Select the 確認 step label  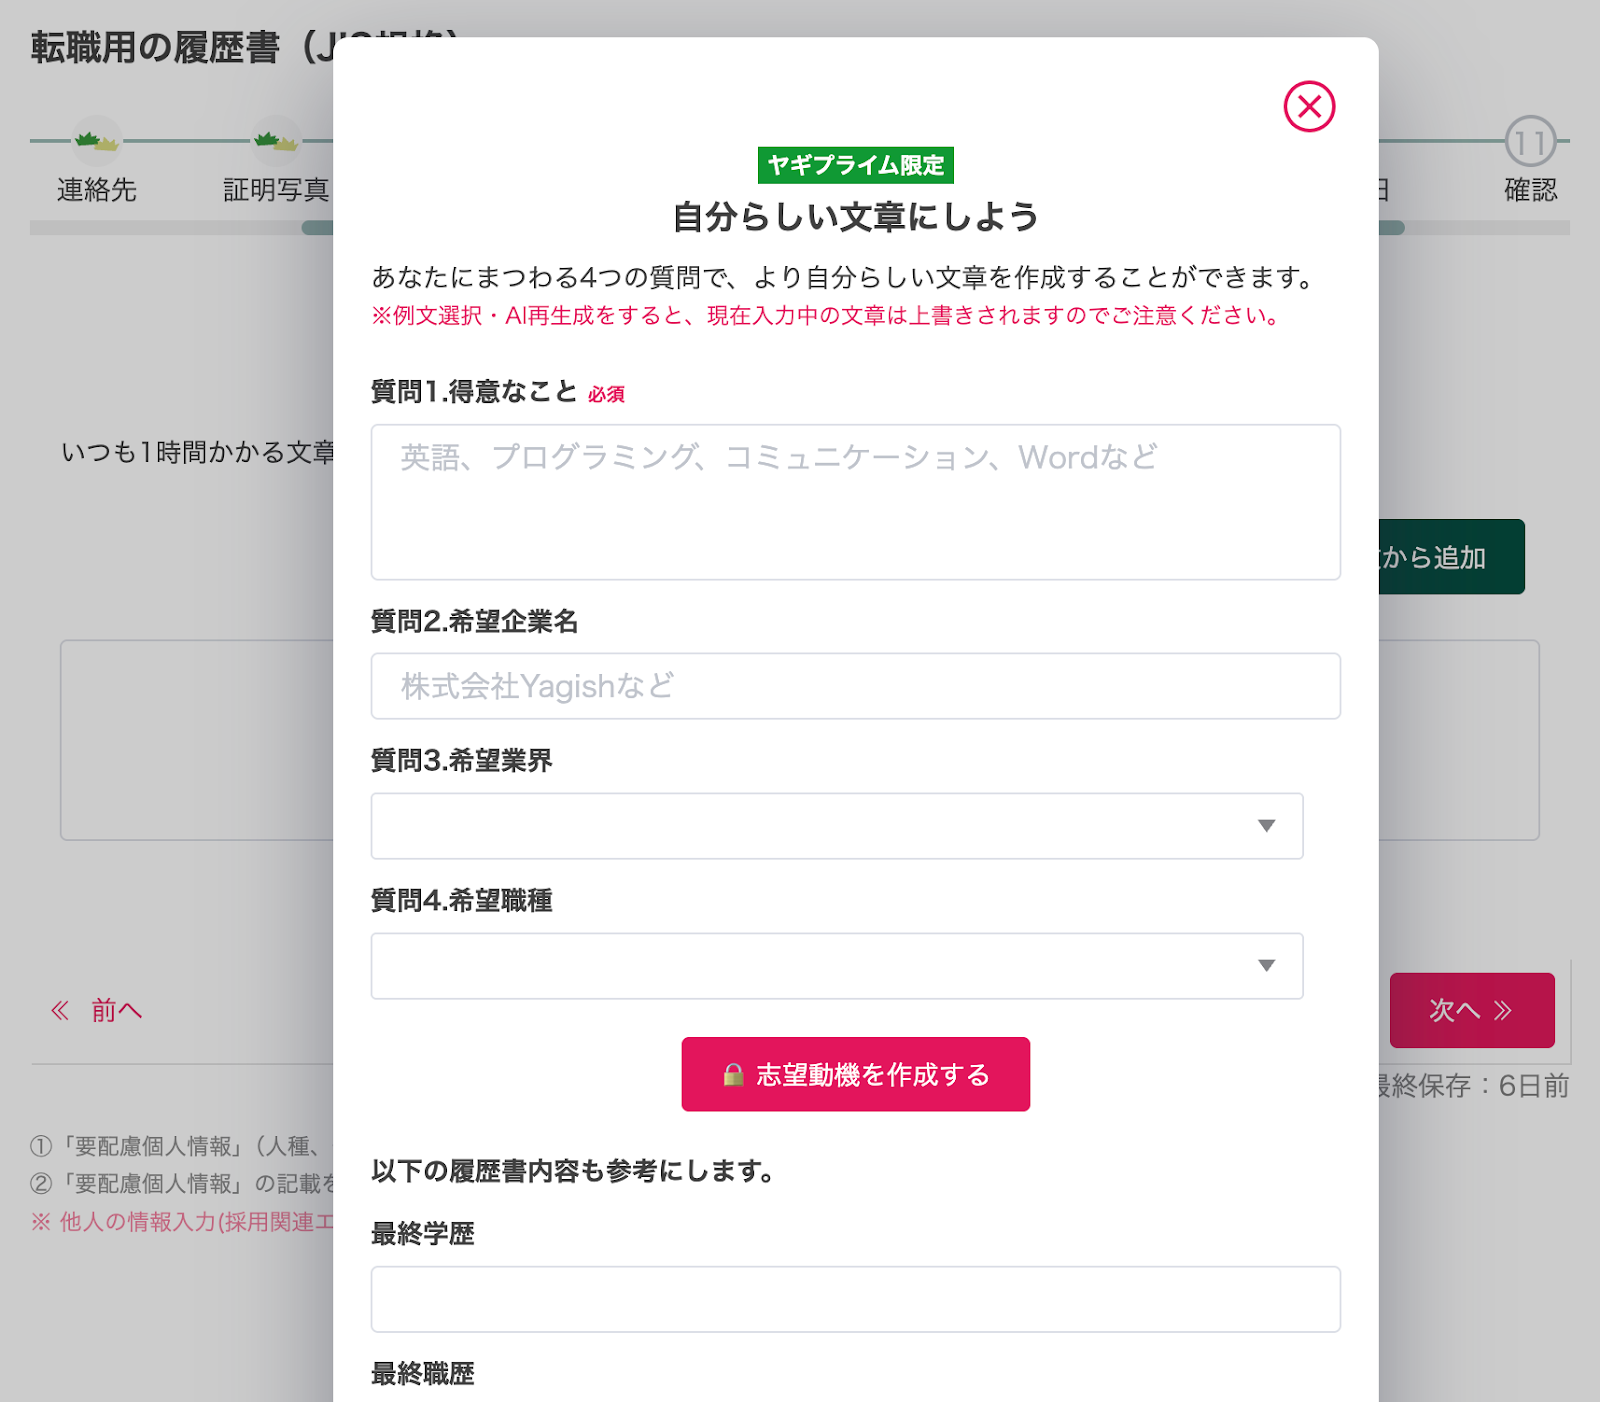1530,190
